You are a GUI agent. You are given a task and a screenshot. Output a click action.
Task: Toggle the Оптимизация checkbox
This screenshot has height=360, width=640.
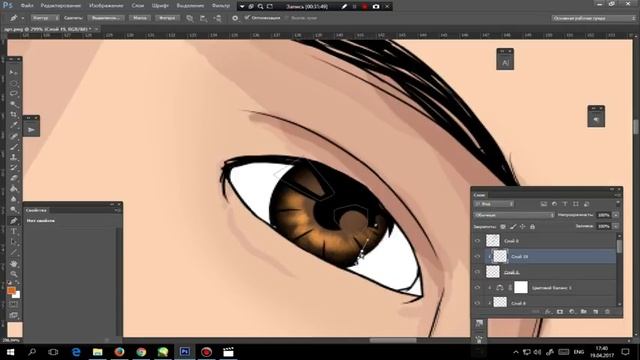click(x=247, y=18)
